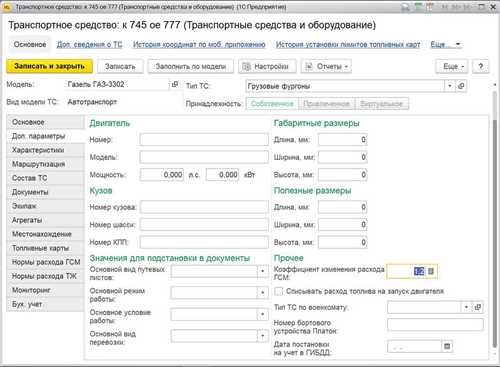Expand Основной режим работы dropdown
Screen dimensions: 500x367
pyautogui.click(x=263, y=293)
